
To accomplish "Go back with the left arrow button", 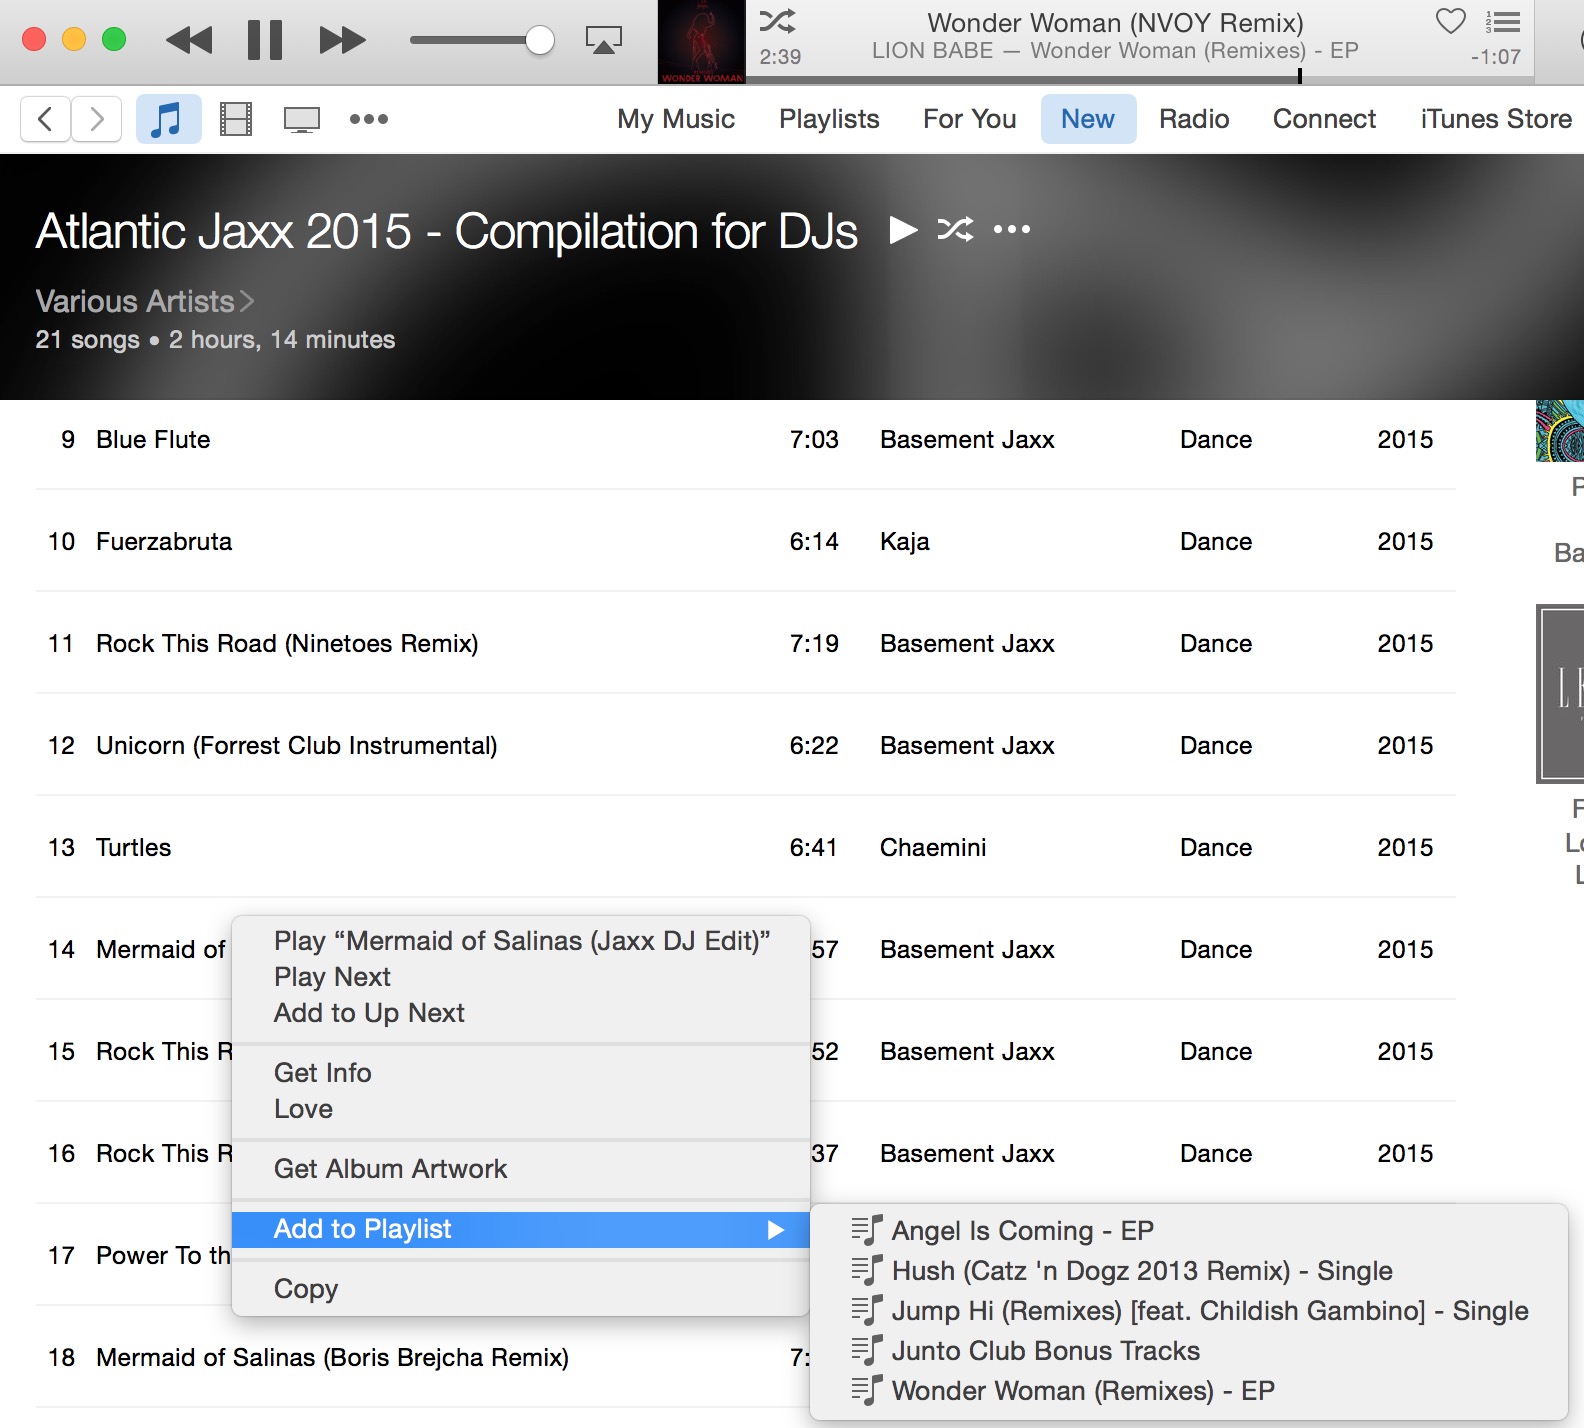I will (45, 119).
